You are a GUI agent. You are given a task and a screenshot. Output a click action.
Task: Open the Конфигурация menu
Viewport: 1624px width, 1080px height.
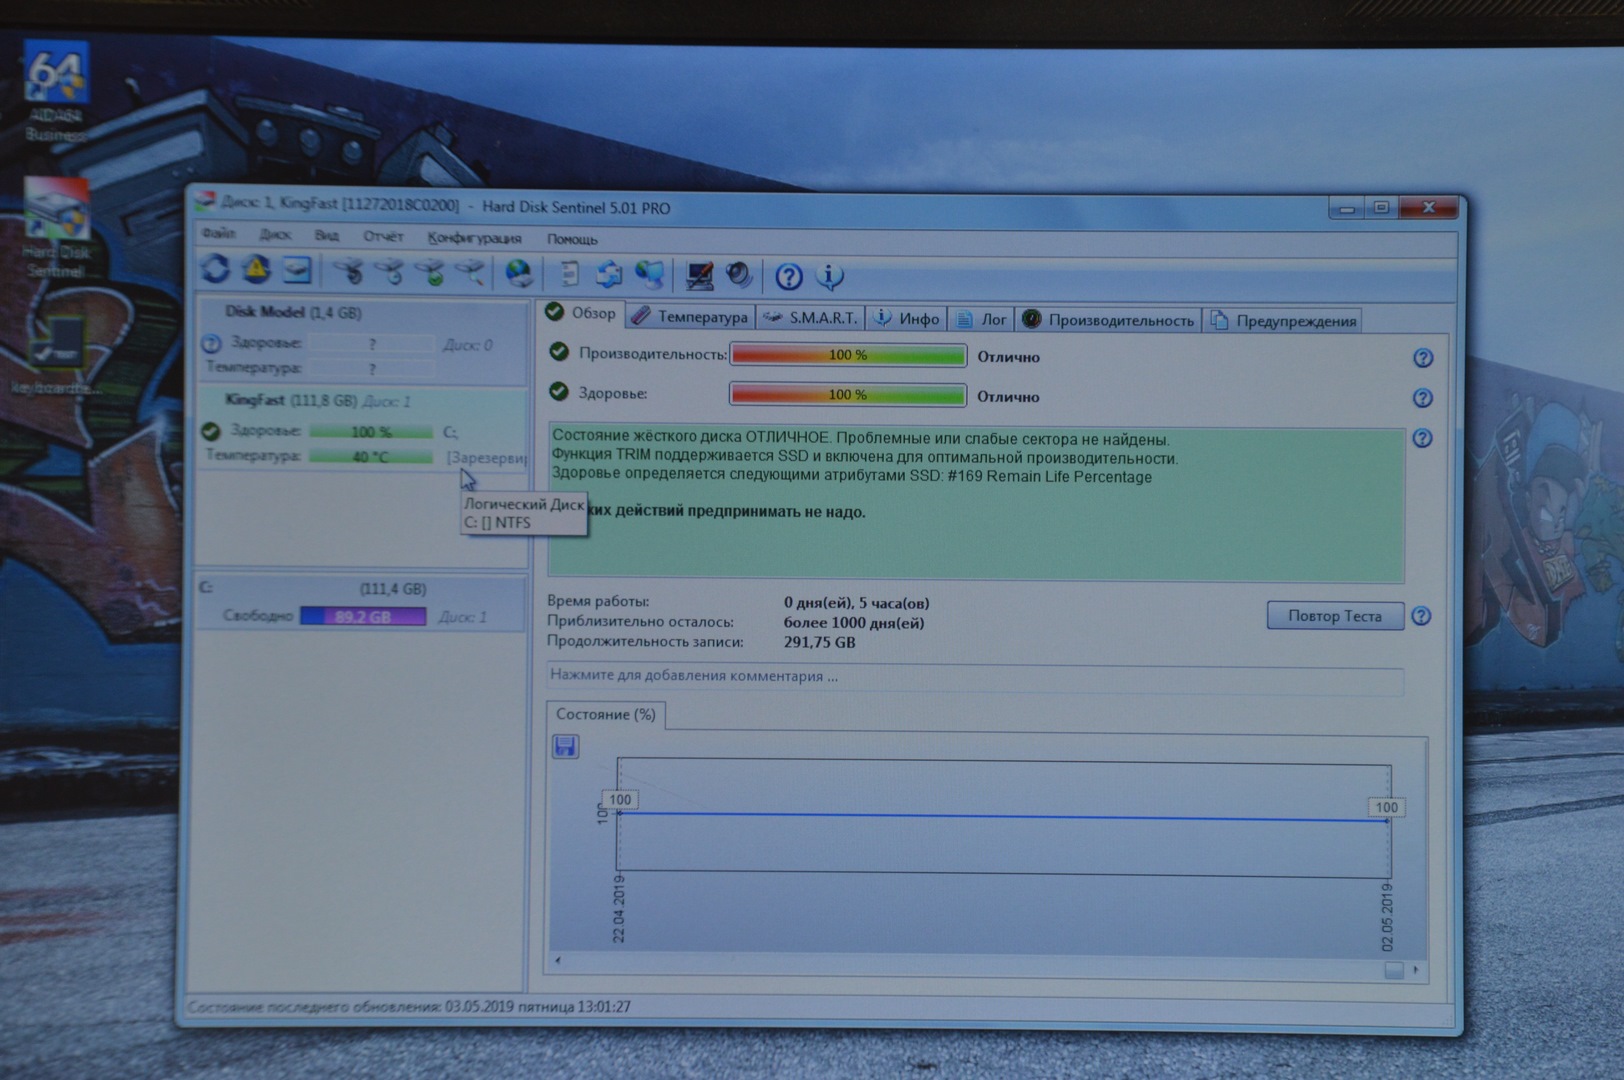coord(474,238)
